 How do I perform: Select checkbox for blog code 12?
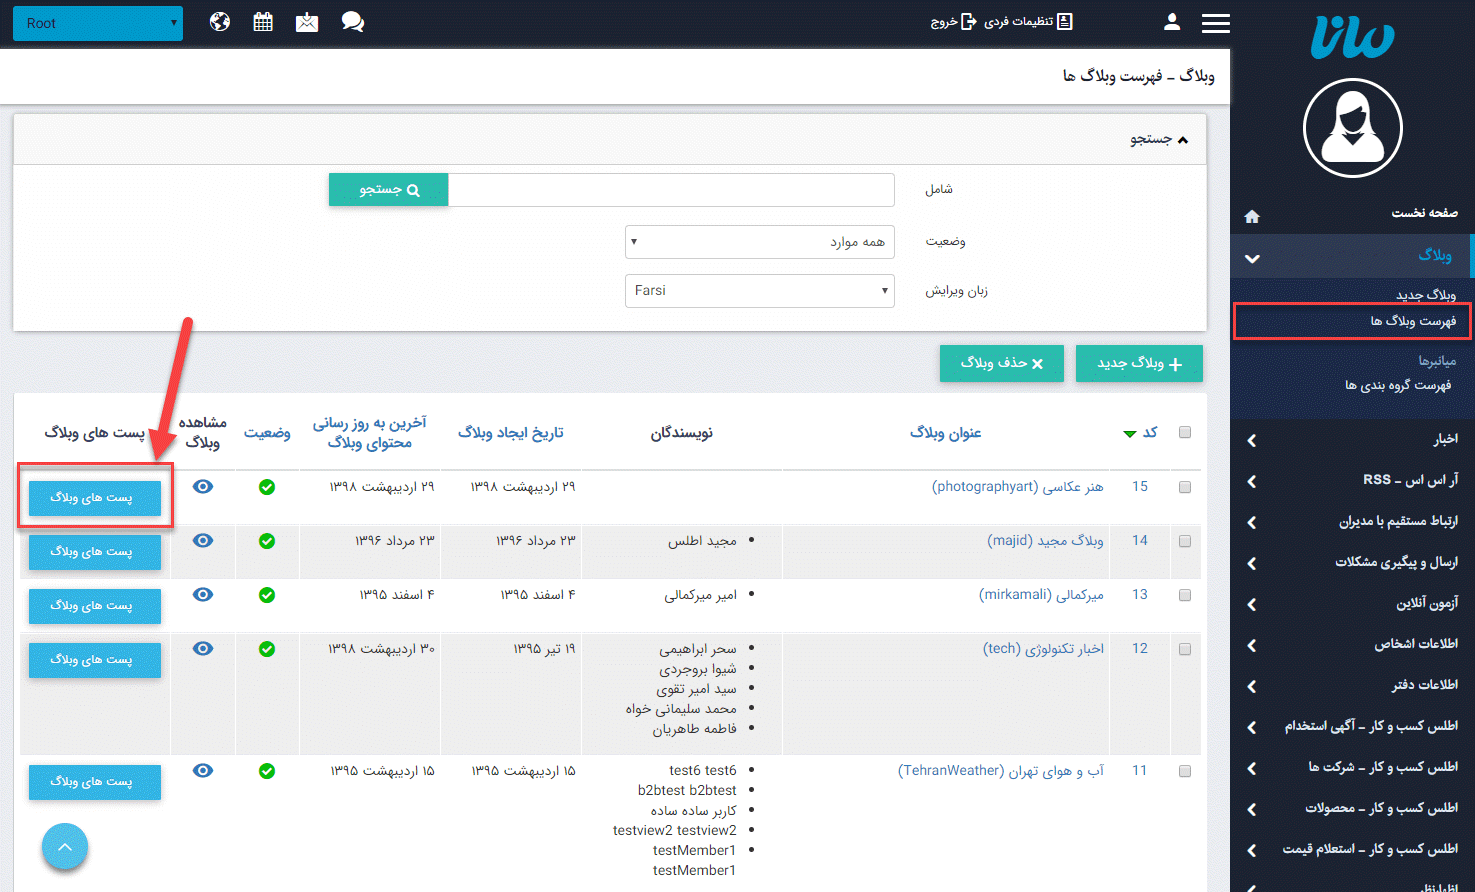tap(1185, 649)
